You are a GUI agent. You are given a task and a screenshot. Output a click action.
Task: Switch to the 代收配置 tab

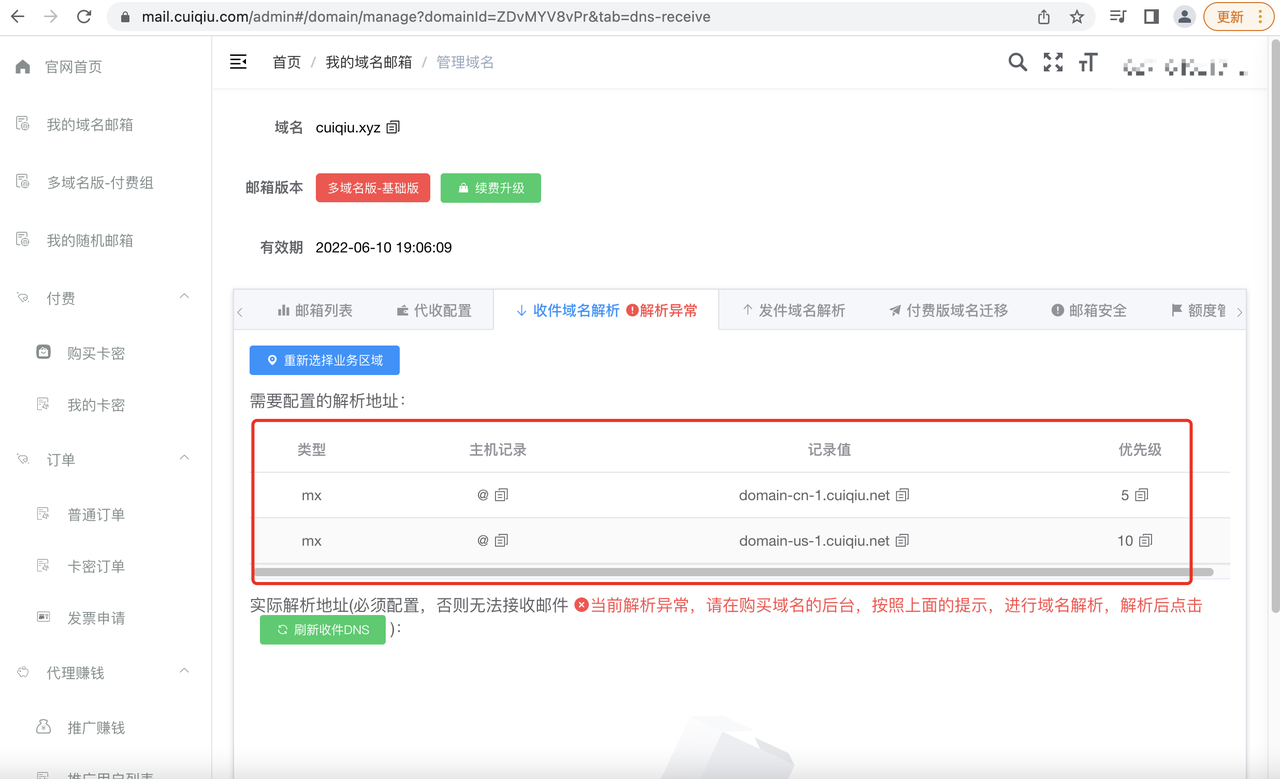433,310
